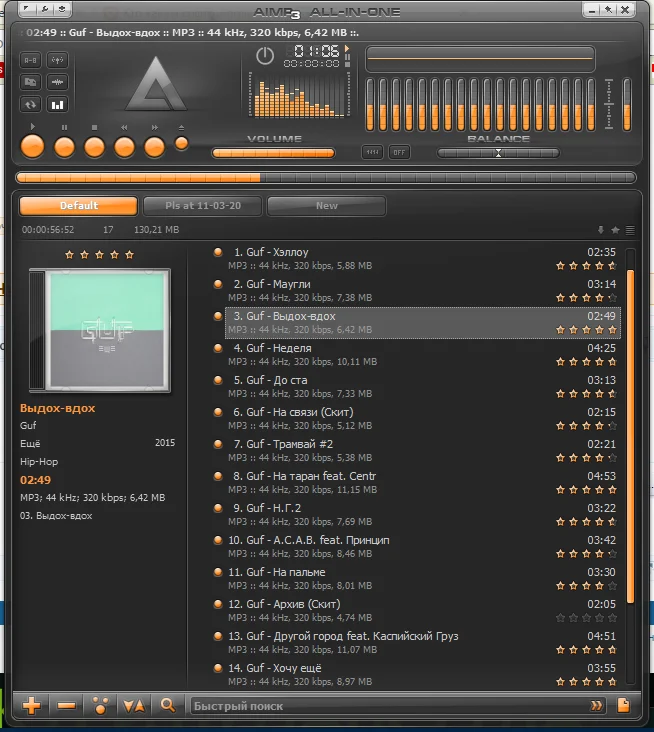This screenshot has width=654, height=732.
Task: Seek within the track progress bar
Action: pyautogui.click(x=326, y=177)
